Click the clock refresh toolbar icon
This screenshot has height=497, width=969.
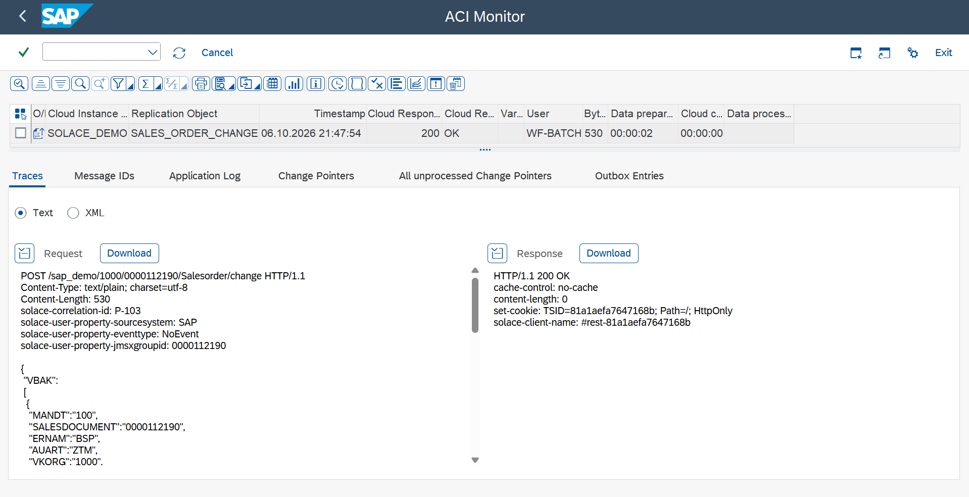point(337,83)
